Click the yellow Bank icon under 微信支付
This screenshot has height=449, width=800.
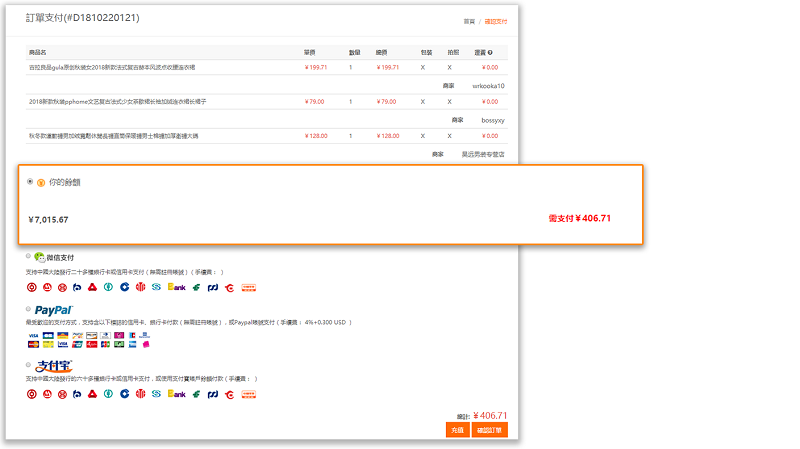coord(177,287)
